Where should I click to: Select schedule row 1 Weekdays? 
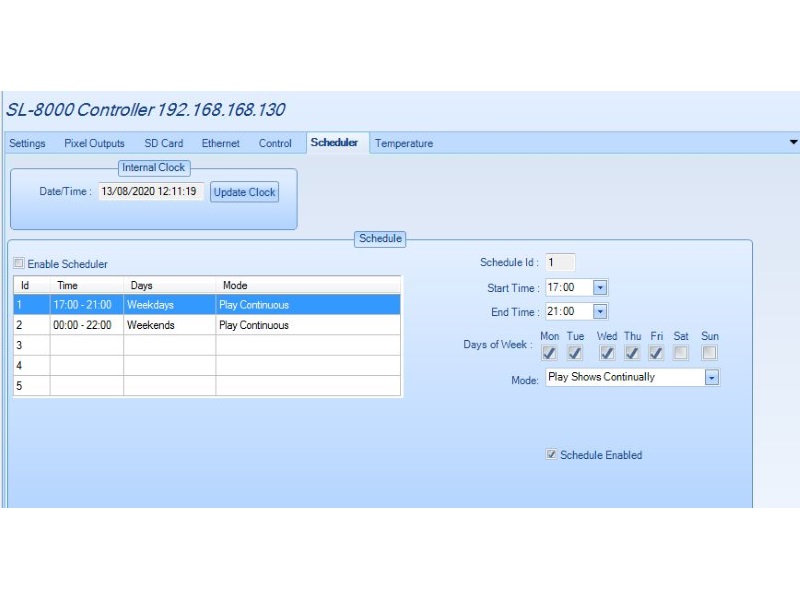pos(207,305)
